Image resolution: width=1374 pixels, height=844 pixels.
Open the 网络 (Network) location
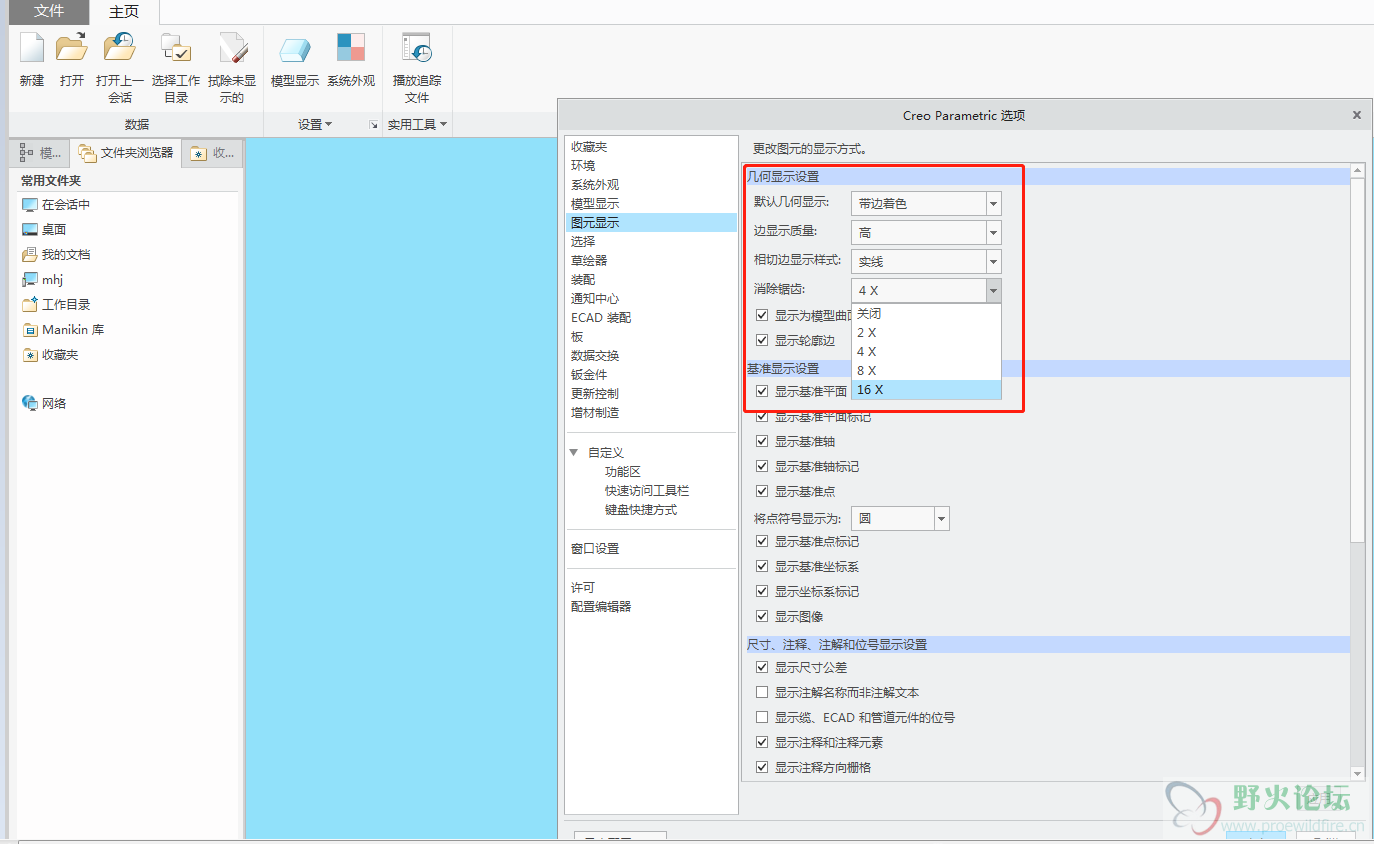[x=44, y=403]
